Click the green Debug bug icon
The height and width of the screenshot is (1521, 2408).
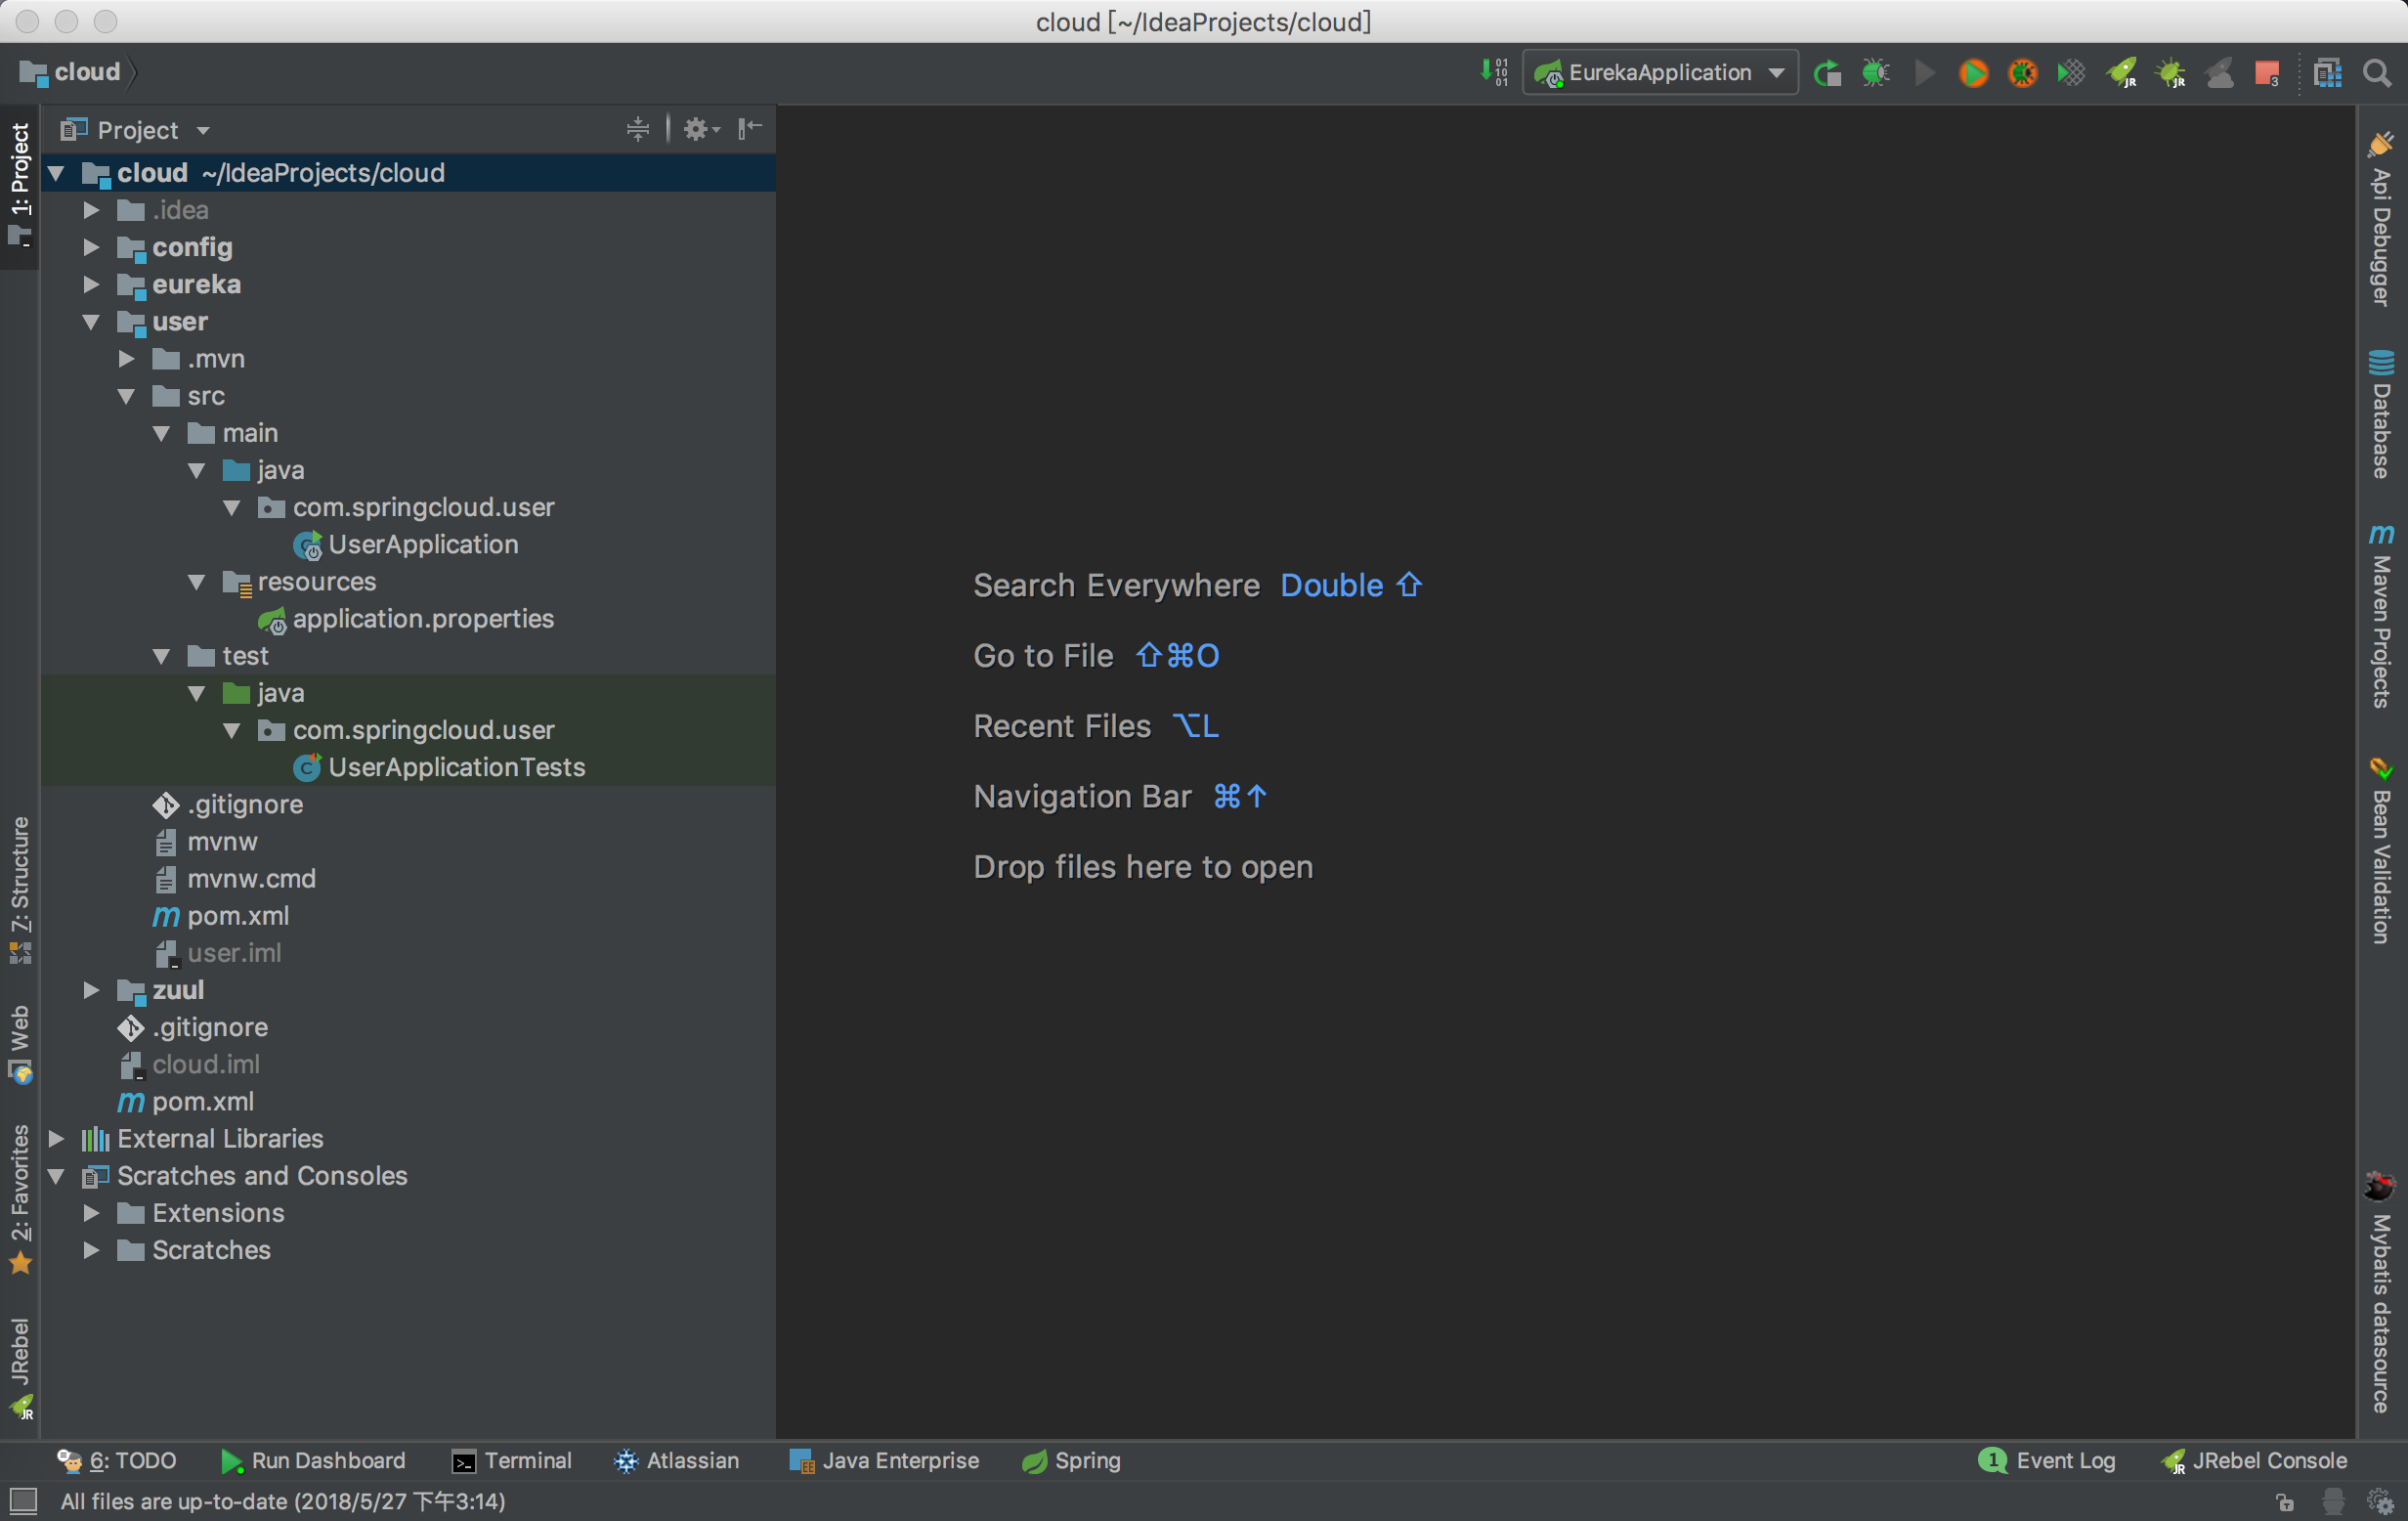tap(1876, 73)
